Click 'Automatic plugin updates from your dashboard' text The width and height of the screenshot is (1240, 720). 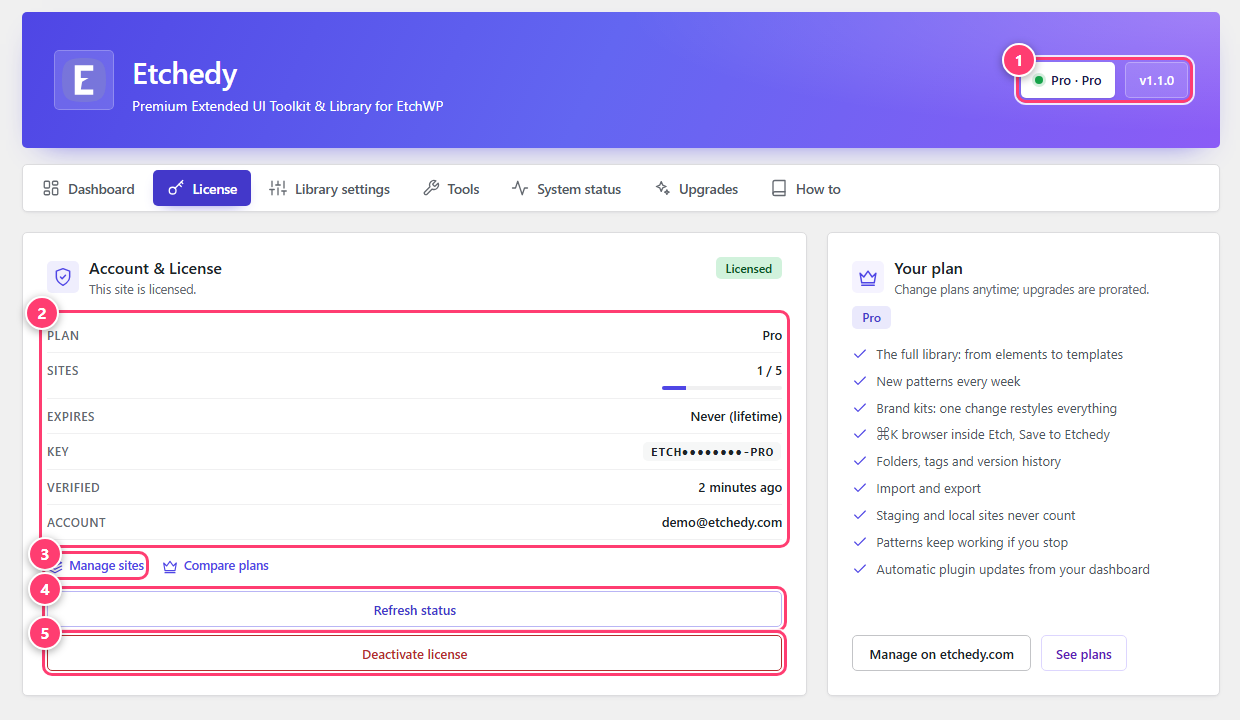click(x=1013, y=569)
